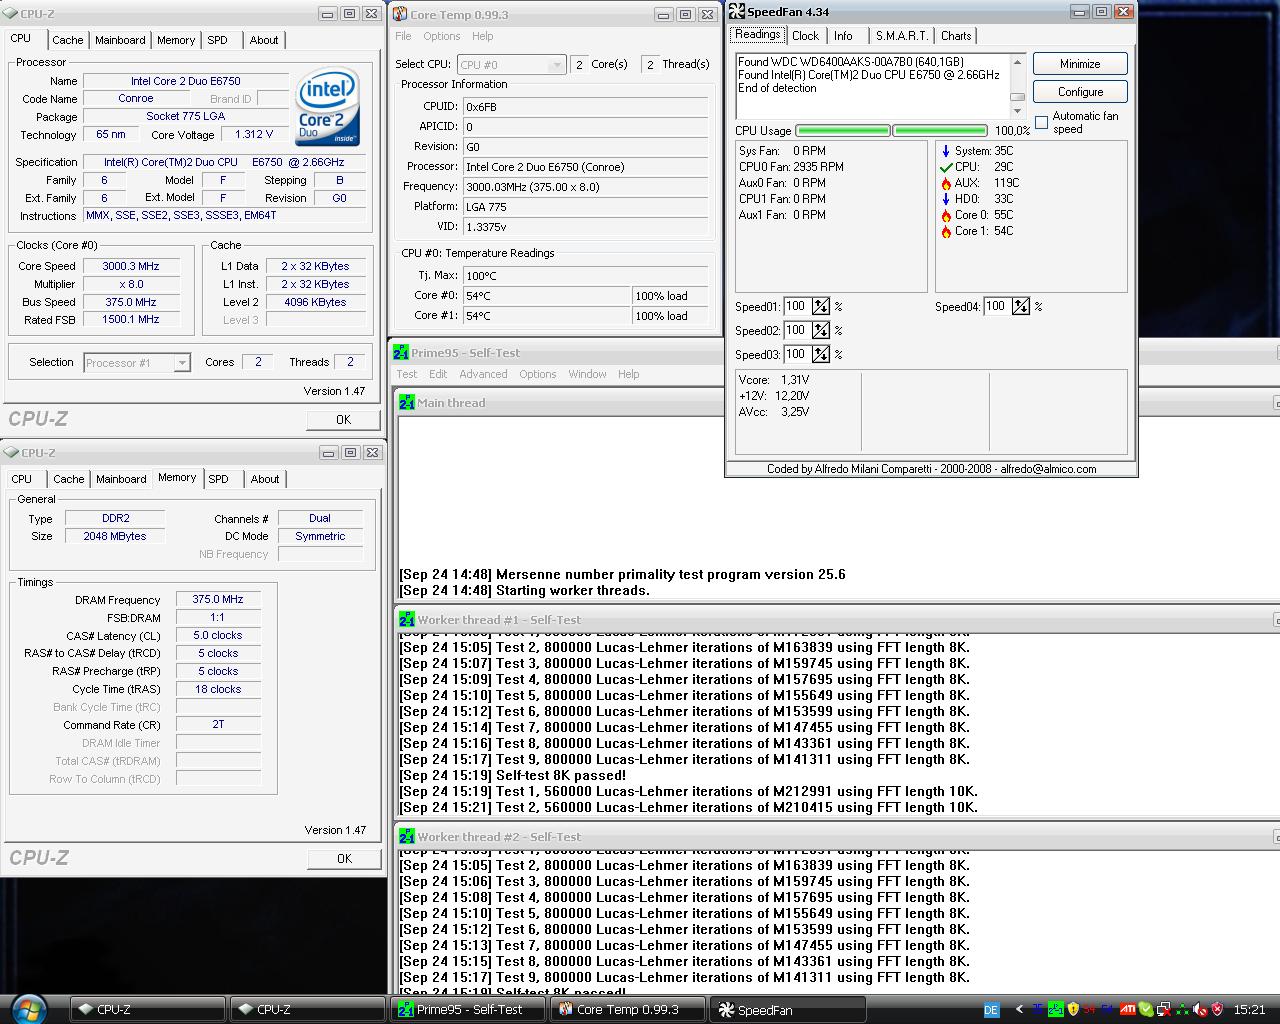The image size is (1280, 1024).
Task: Open the About tab in top CPU-Z window
Action: (x=264, y=40)
